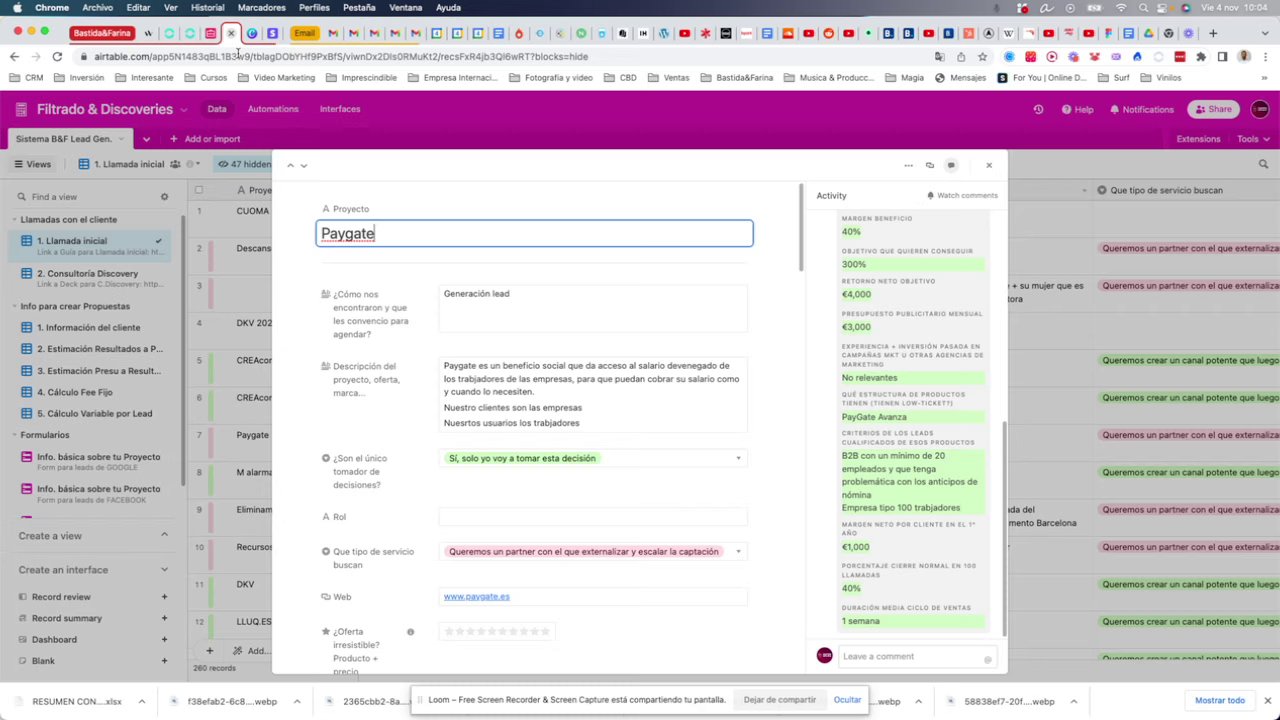Screen dimensions: 1280x720
Task: Open Tools dropdown
Action: [1253, 139]
